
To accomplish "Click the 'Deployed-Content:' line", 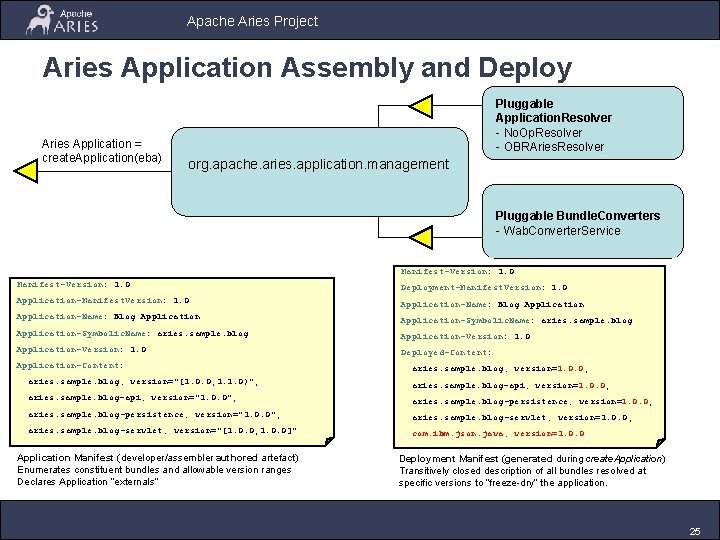I will click(446, 353).
